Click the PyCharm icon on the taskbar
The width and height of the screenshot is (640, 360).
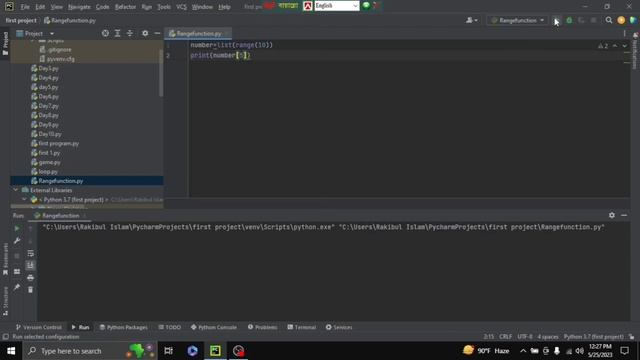pos(215,351)
